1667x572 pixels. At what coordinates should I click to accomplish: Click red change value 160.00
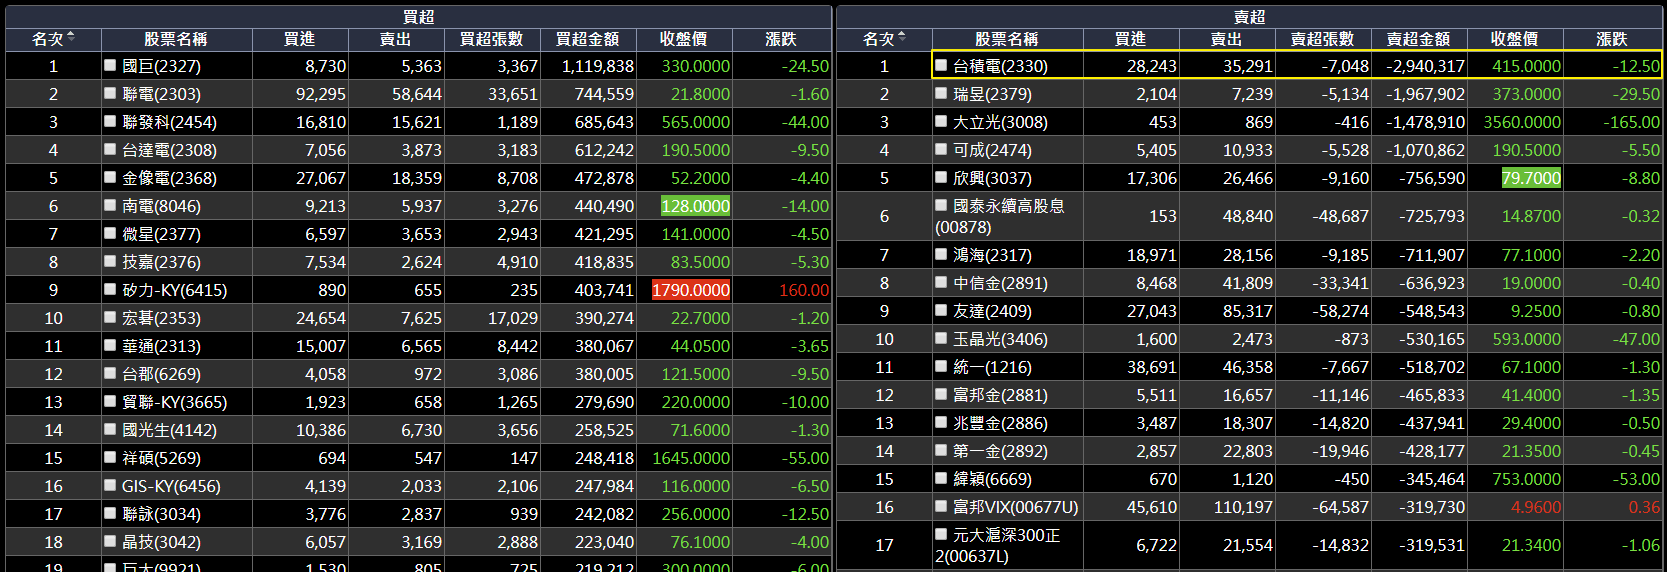(x=804, y=290)
